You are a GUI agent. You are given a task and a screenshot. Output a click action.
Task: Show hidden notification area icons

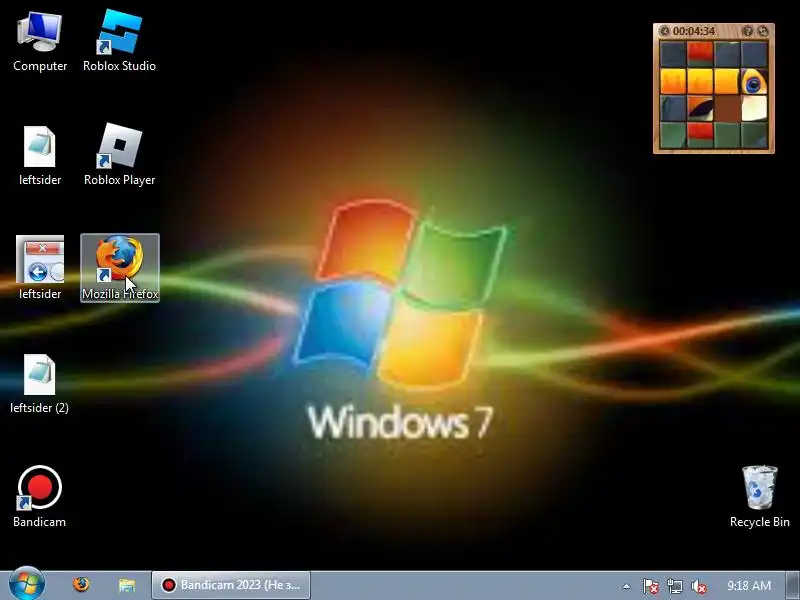tap(627, 586)
